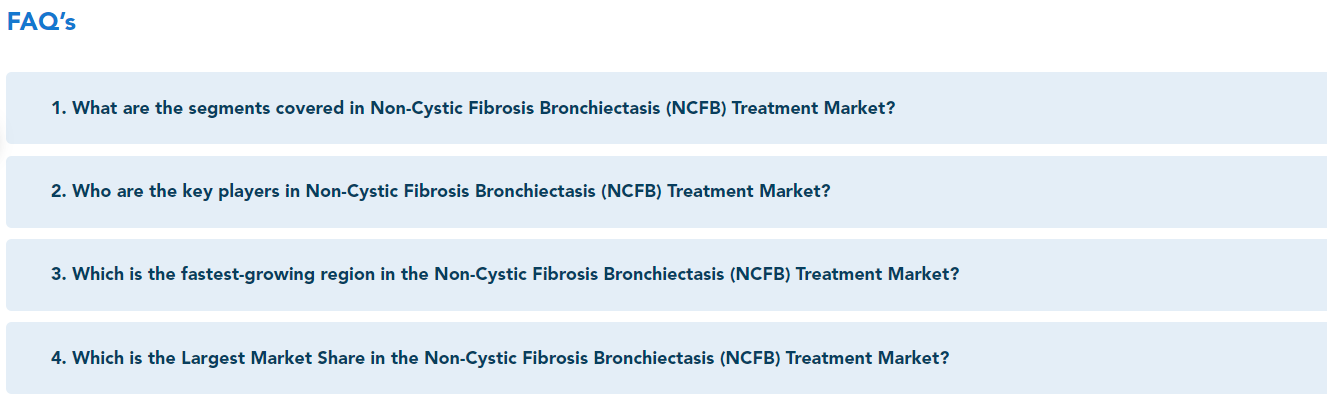Viewport: 1327px width, 397px height.
Task: Expand FAQ 1 about segments covered
Action: [666, 108]
